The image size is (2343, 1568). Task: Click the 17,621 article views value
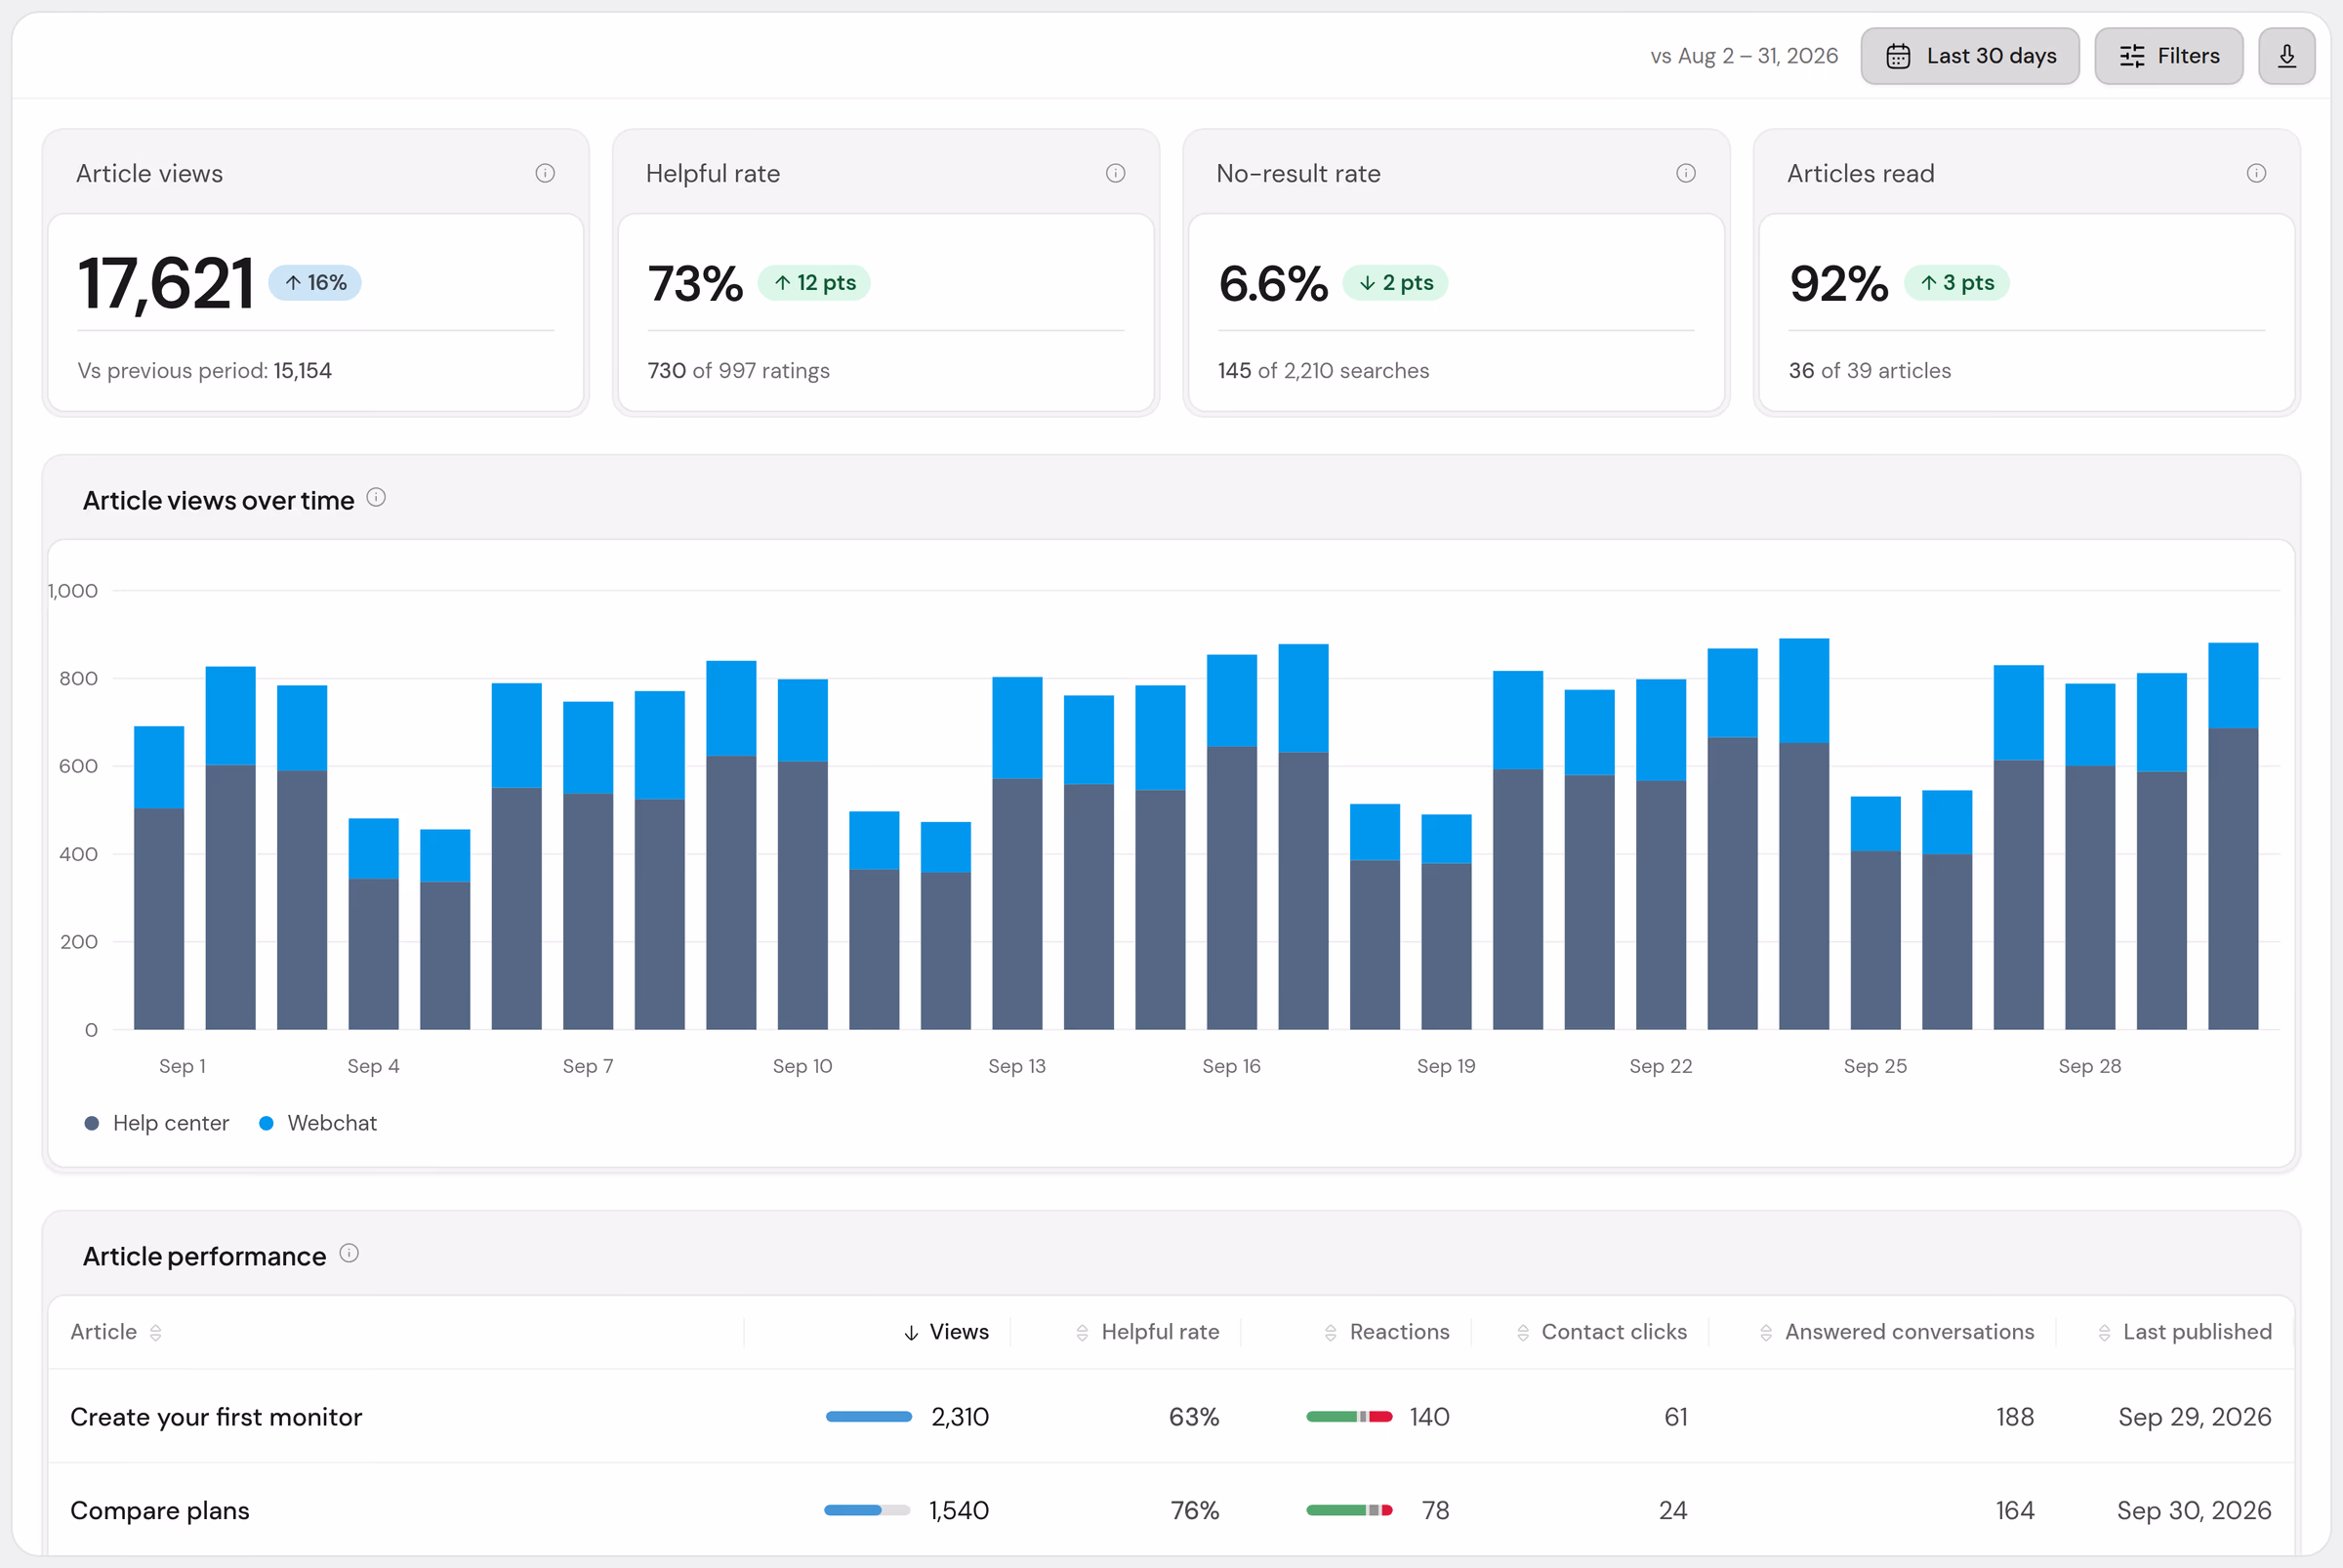(x=166, y=283)
